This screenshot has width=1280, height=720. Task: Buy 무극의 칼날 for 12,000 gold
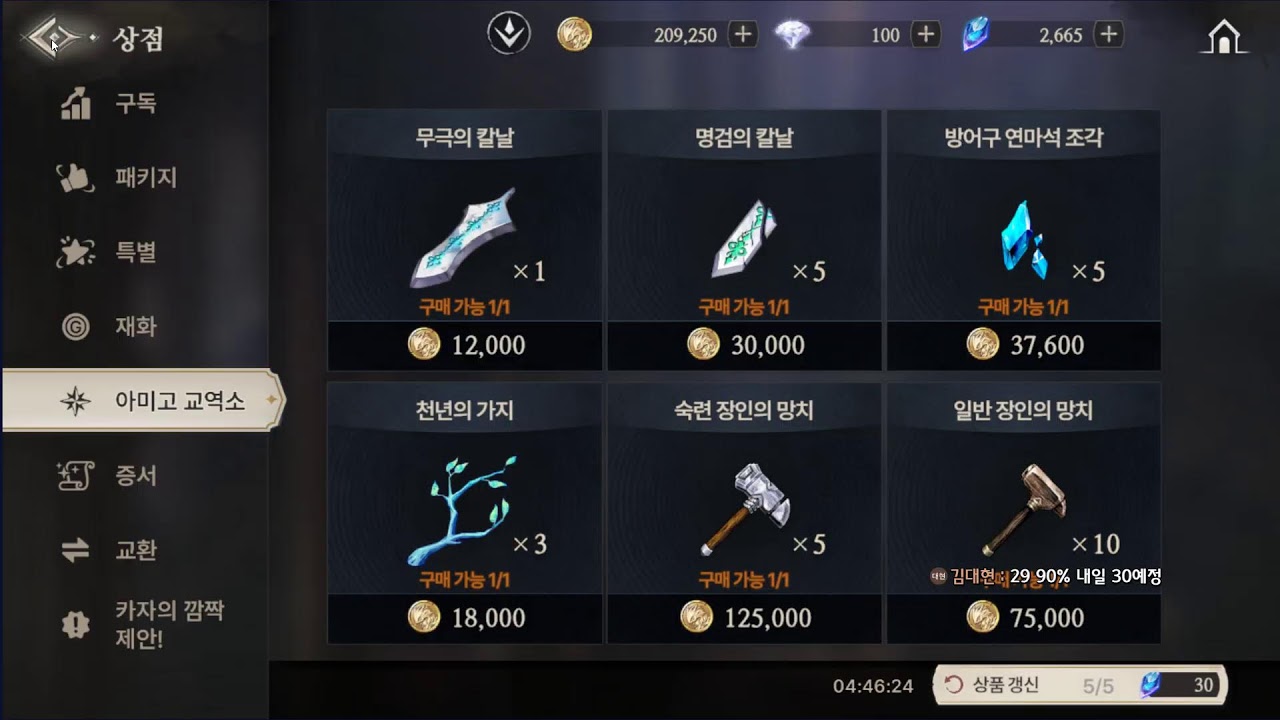click(x=465, y=346)
